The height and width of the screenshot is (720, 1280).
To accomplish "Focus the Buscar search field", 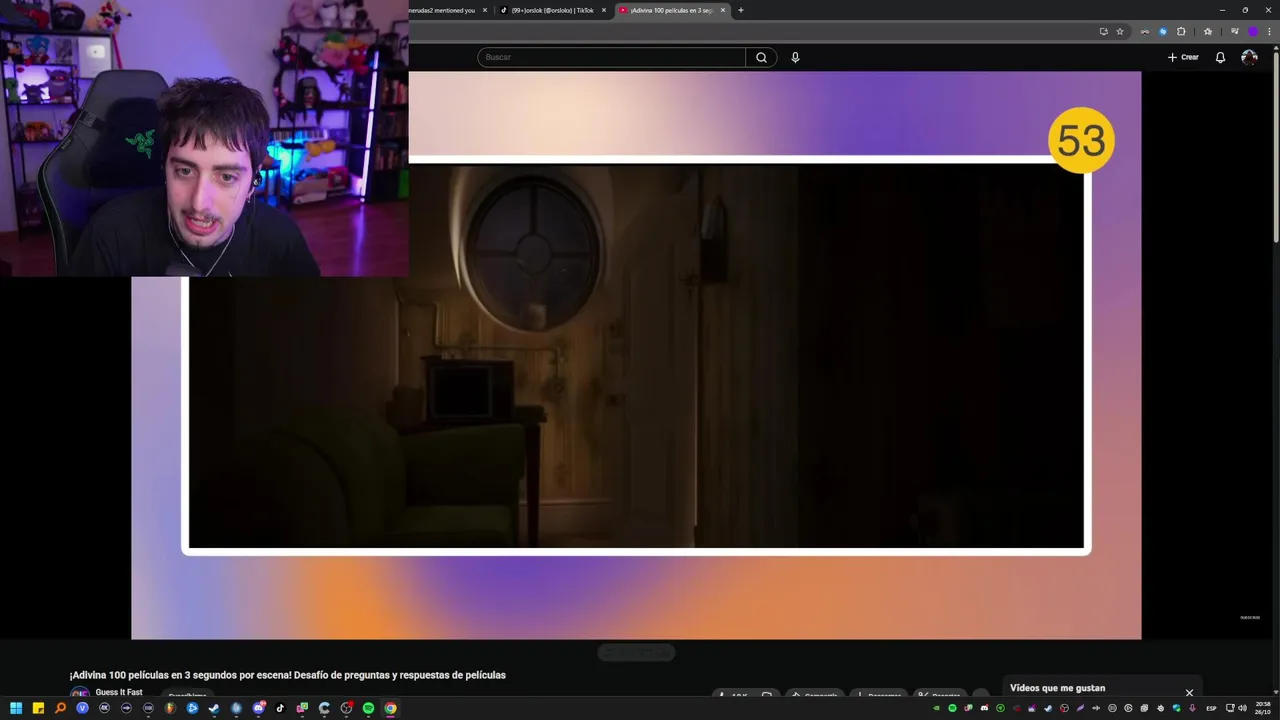I will pyautogui.click(x=612, y=57).
